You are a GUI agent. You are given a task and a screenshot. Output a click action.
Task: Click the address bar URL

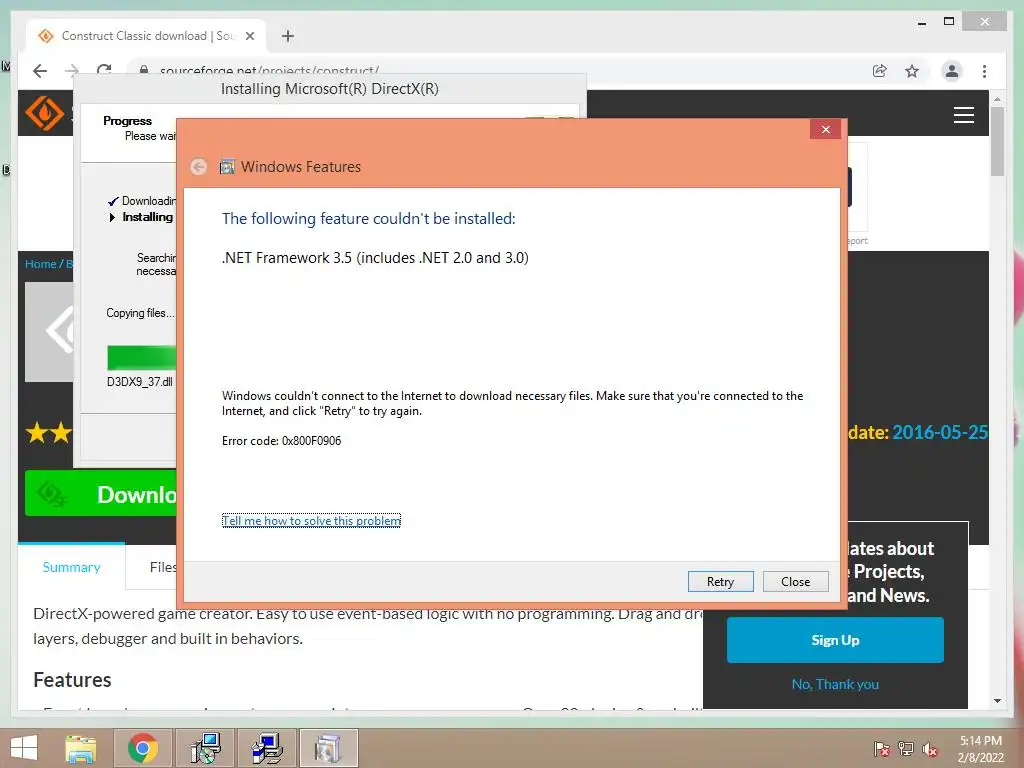269,71
